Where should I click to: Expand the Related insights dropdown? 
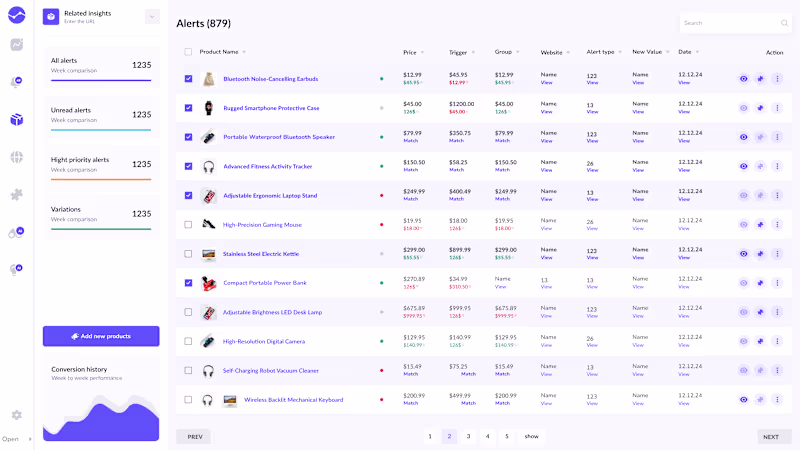152,16
